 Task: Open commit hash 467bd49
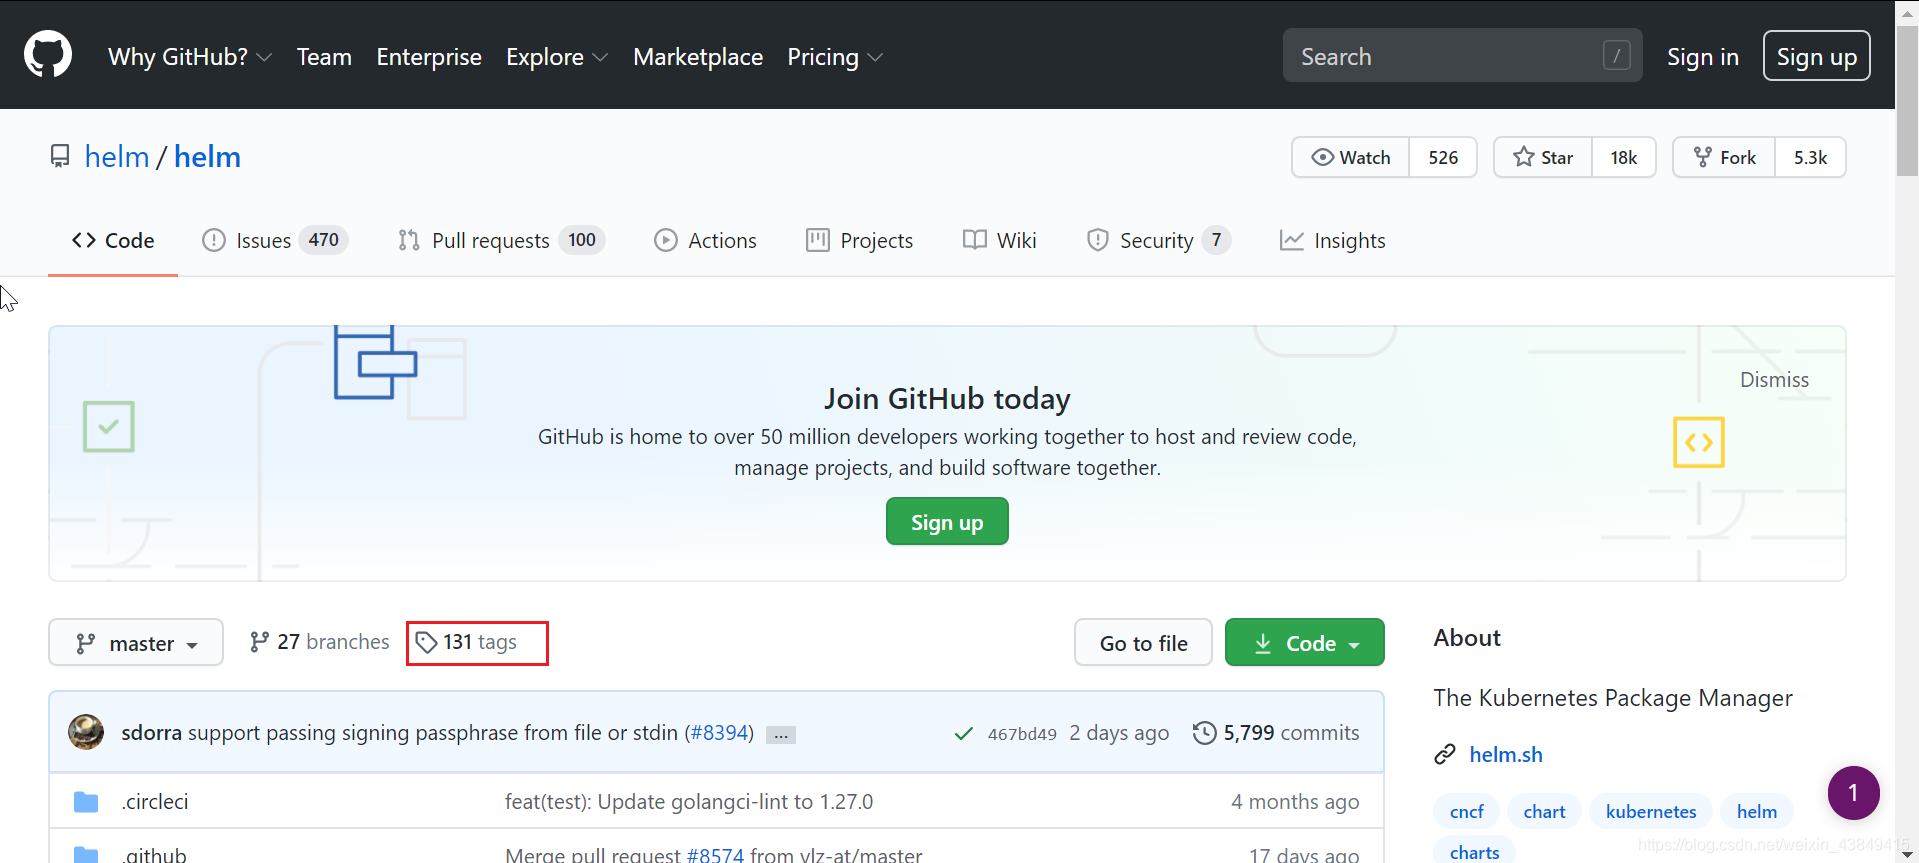click(x=1022, y=734)
